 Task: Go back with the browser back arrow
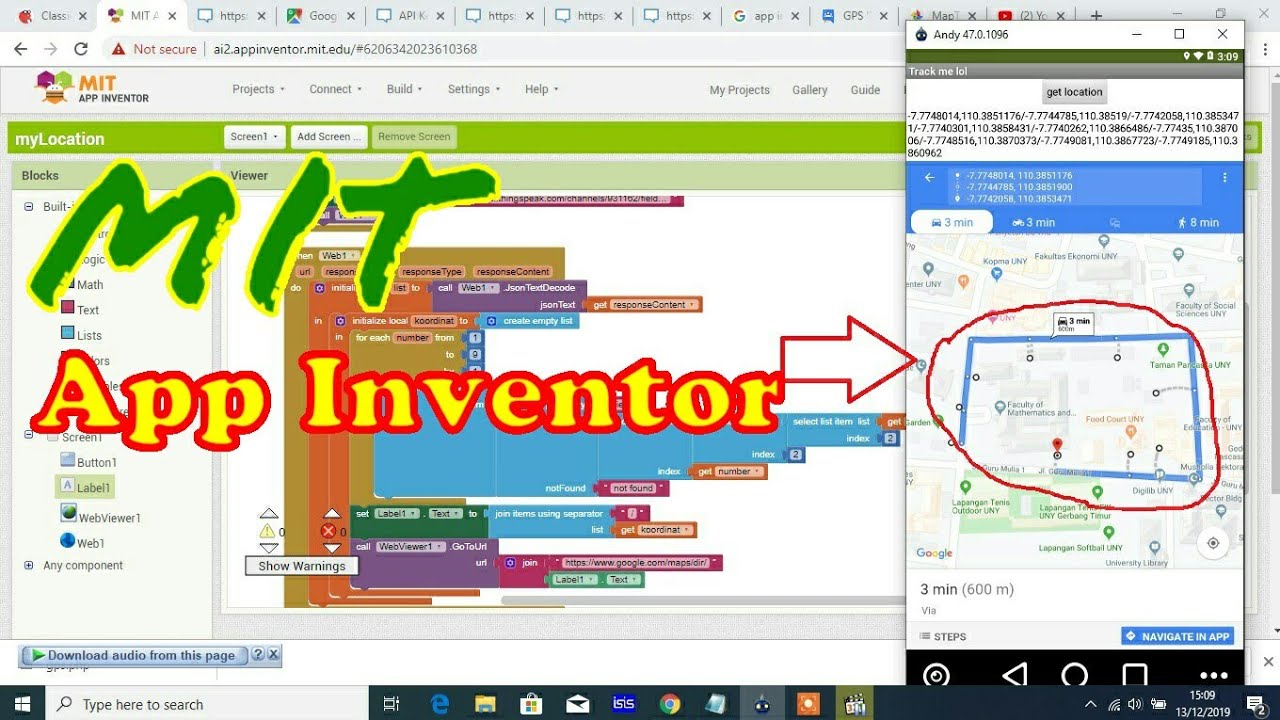(21, 49)
